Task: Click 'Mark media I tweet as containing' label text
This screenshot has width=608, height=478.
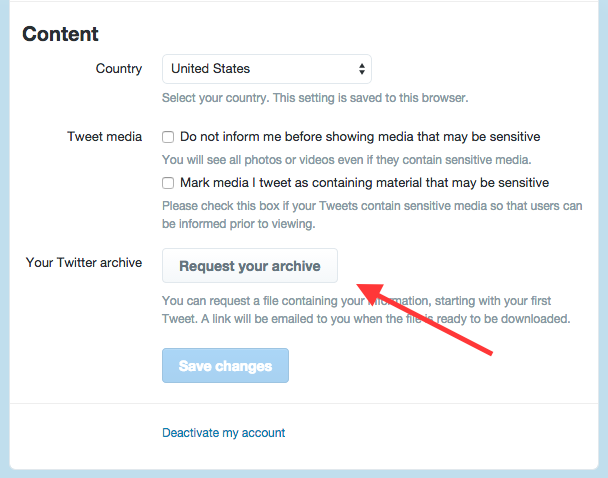Action: pos(364,183)
